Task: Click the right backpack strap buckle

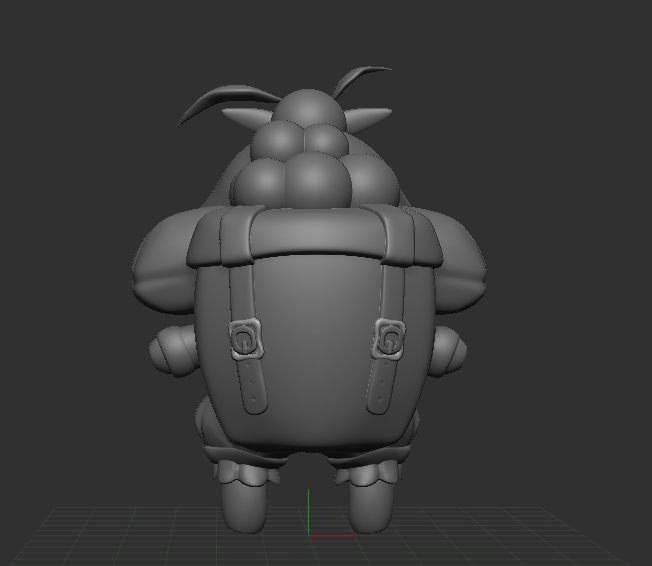Action: [x=389, y=337]
